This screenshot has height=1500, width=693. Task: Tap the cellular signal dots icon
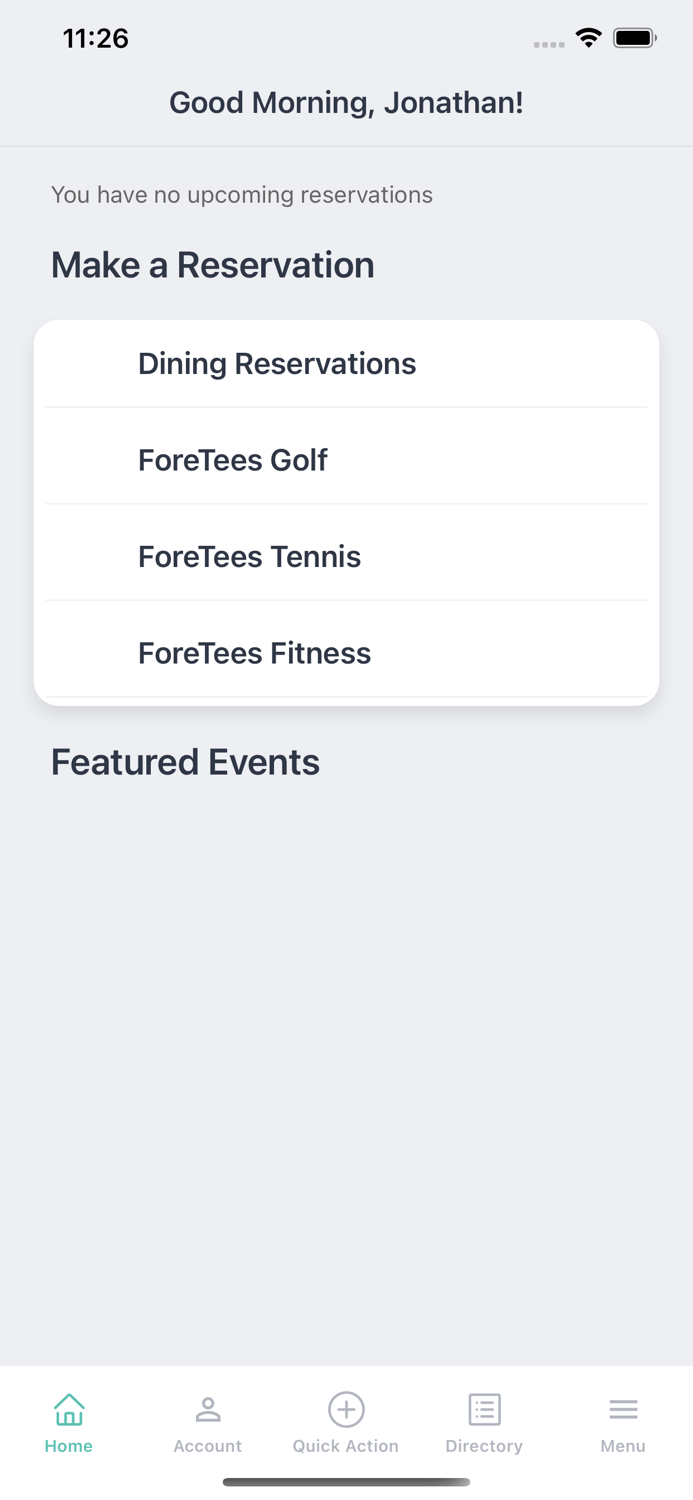coord(549,42)
